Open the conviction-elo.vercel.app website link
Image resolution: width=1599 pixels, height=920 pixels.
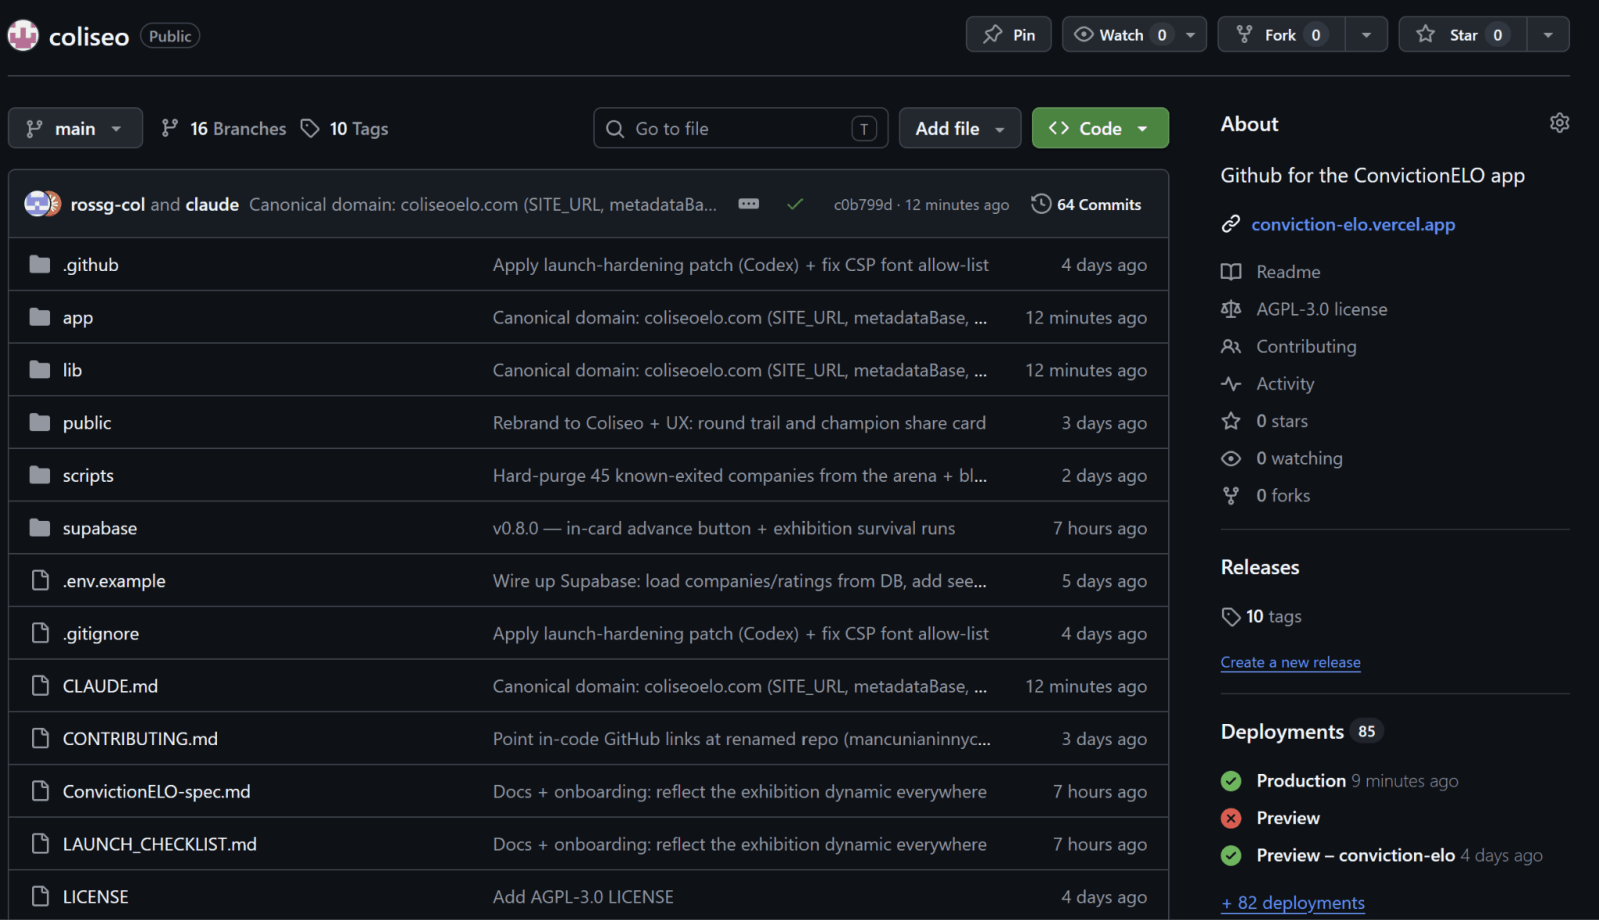pyautogui.click(x=1353, y=224)
